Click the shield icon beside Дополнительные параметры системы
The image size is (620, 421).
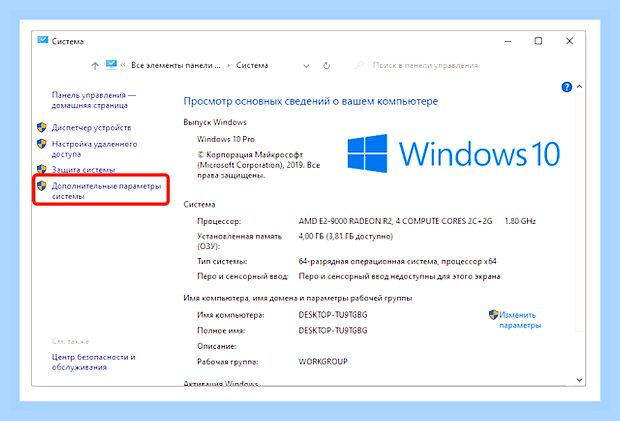[x=42, y=186]
